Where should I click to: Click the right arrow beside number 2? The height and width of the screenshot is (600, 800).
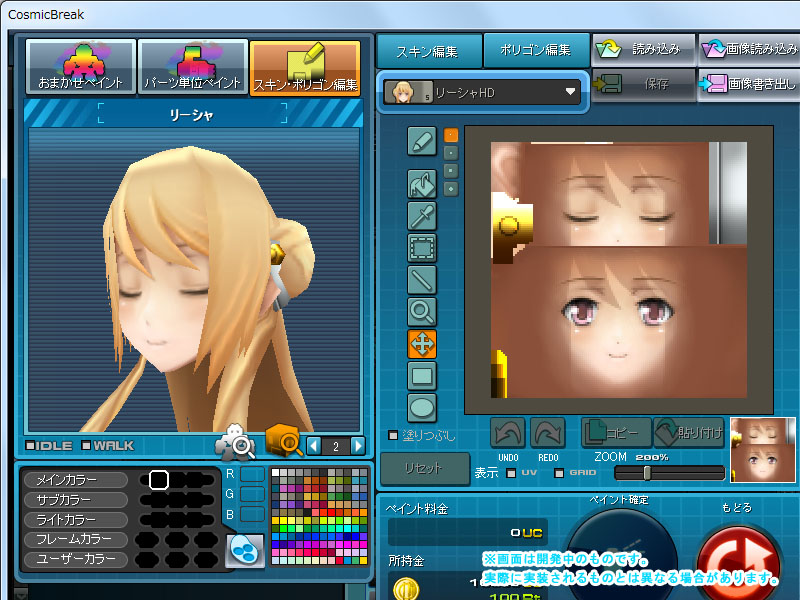[x=358, y=445]
